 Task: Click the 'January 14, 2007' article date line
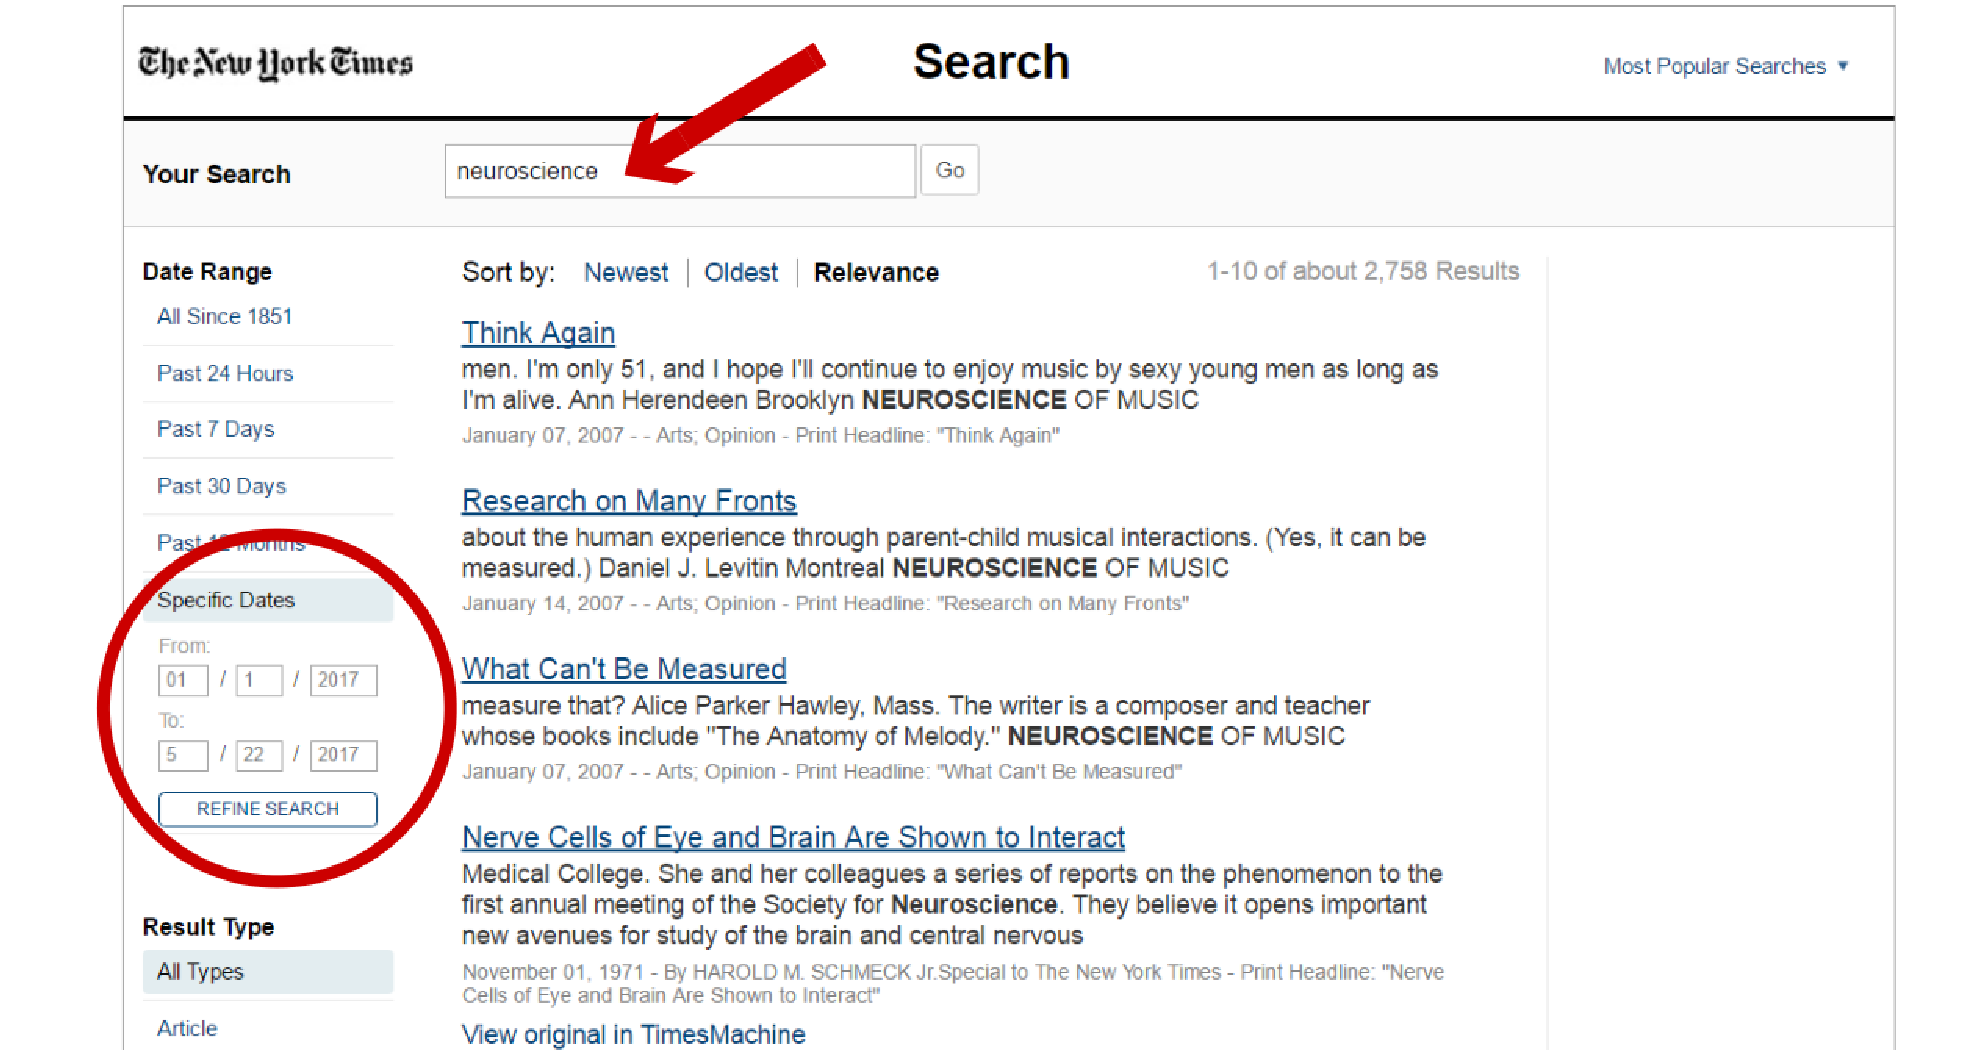click(x=825, y=603)
